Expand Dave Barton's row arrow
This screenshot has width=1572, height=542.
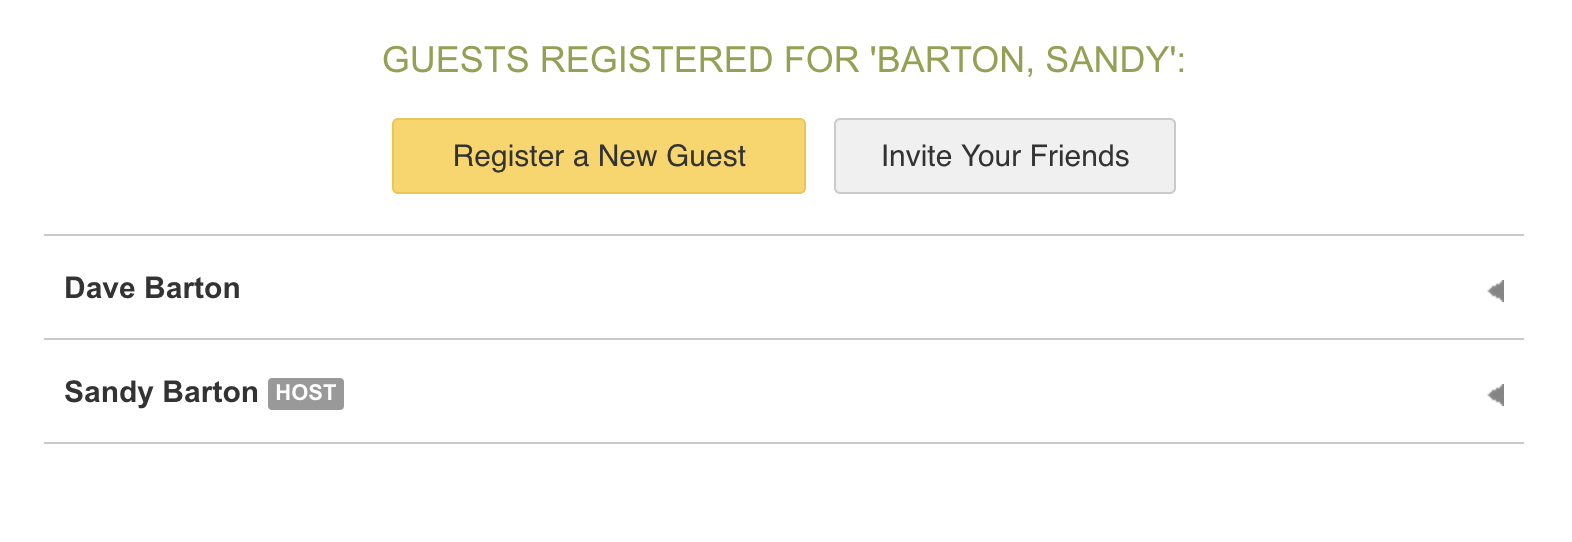pos(1496,291)
